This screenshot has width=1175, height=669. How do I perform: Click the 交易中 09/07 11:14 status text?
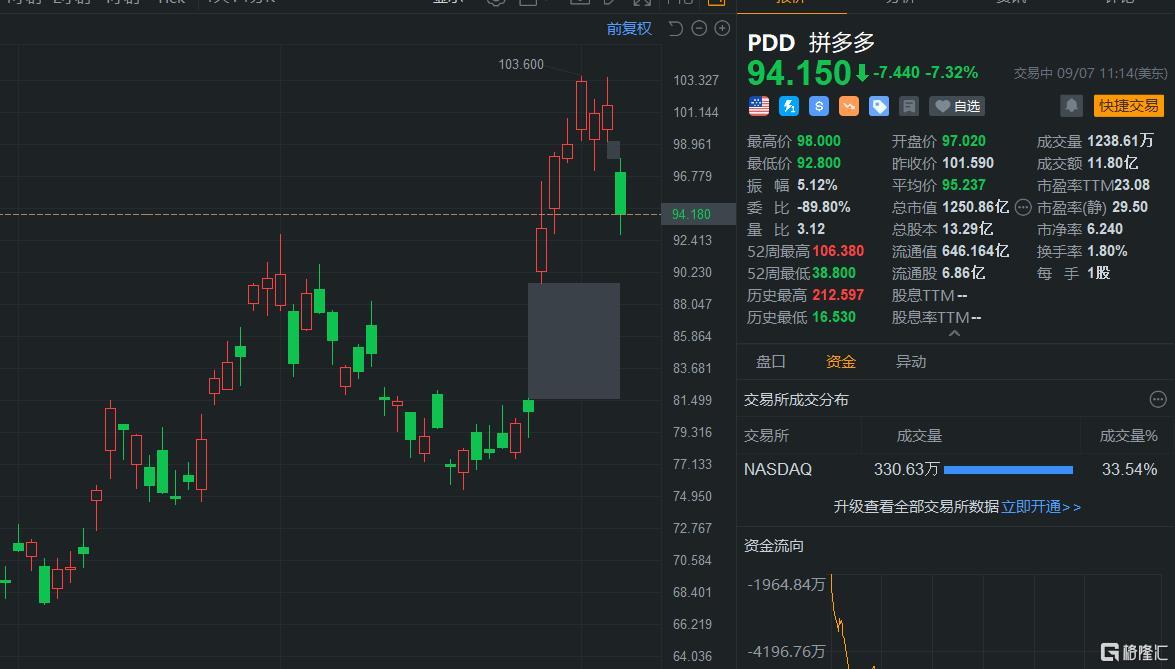tap(1091, 73)
